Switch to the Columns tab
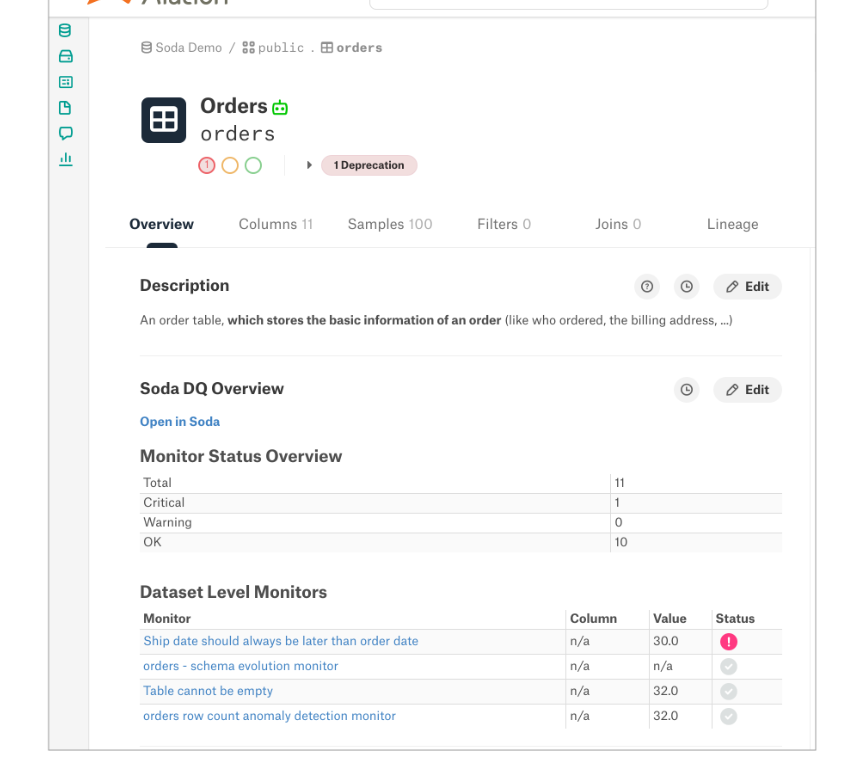 click(276, 224)
